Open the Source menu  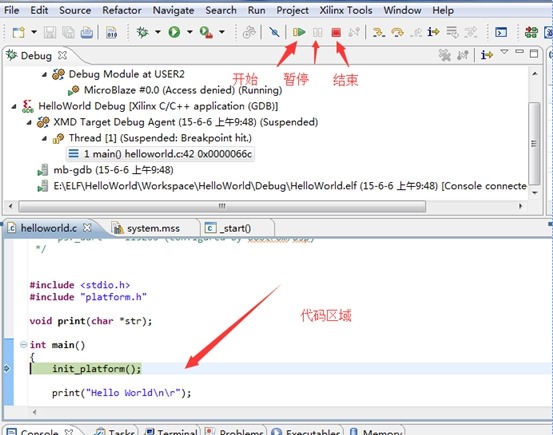tap(75, 10)
